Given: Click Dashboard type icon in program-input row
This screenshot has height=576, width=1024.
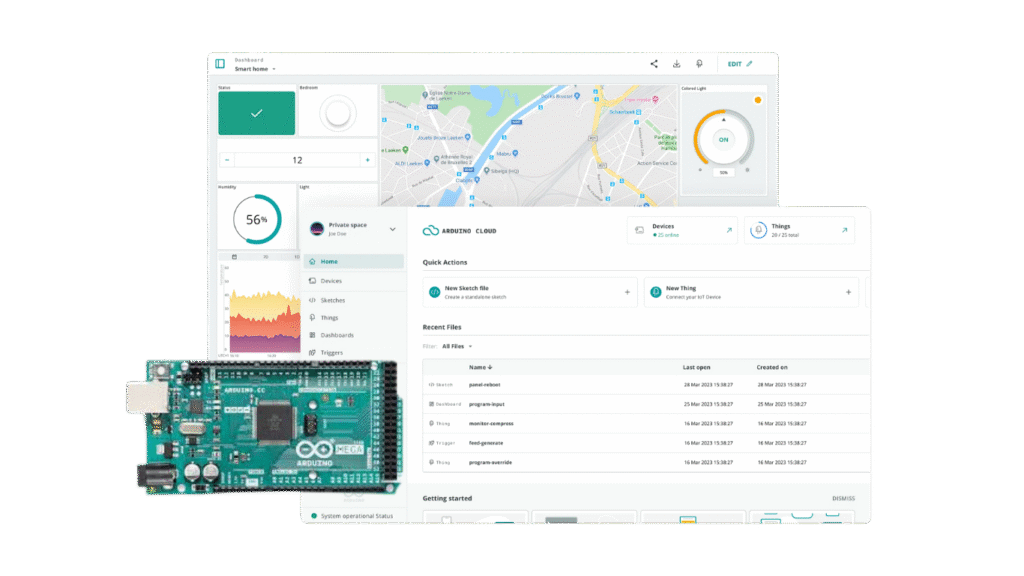Looking at the screenshot, I should (431, 404).
